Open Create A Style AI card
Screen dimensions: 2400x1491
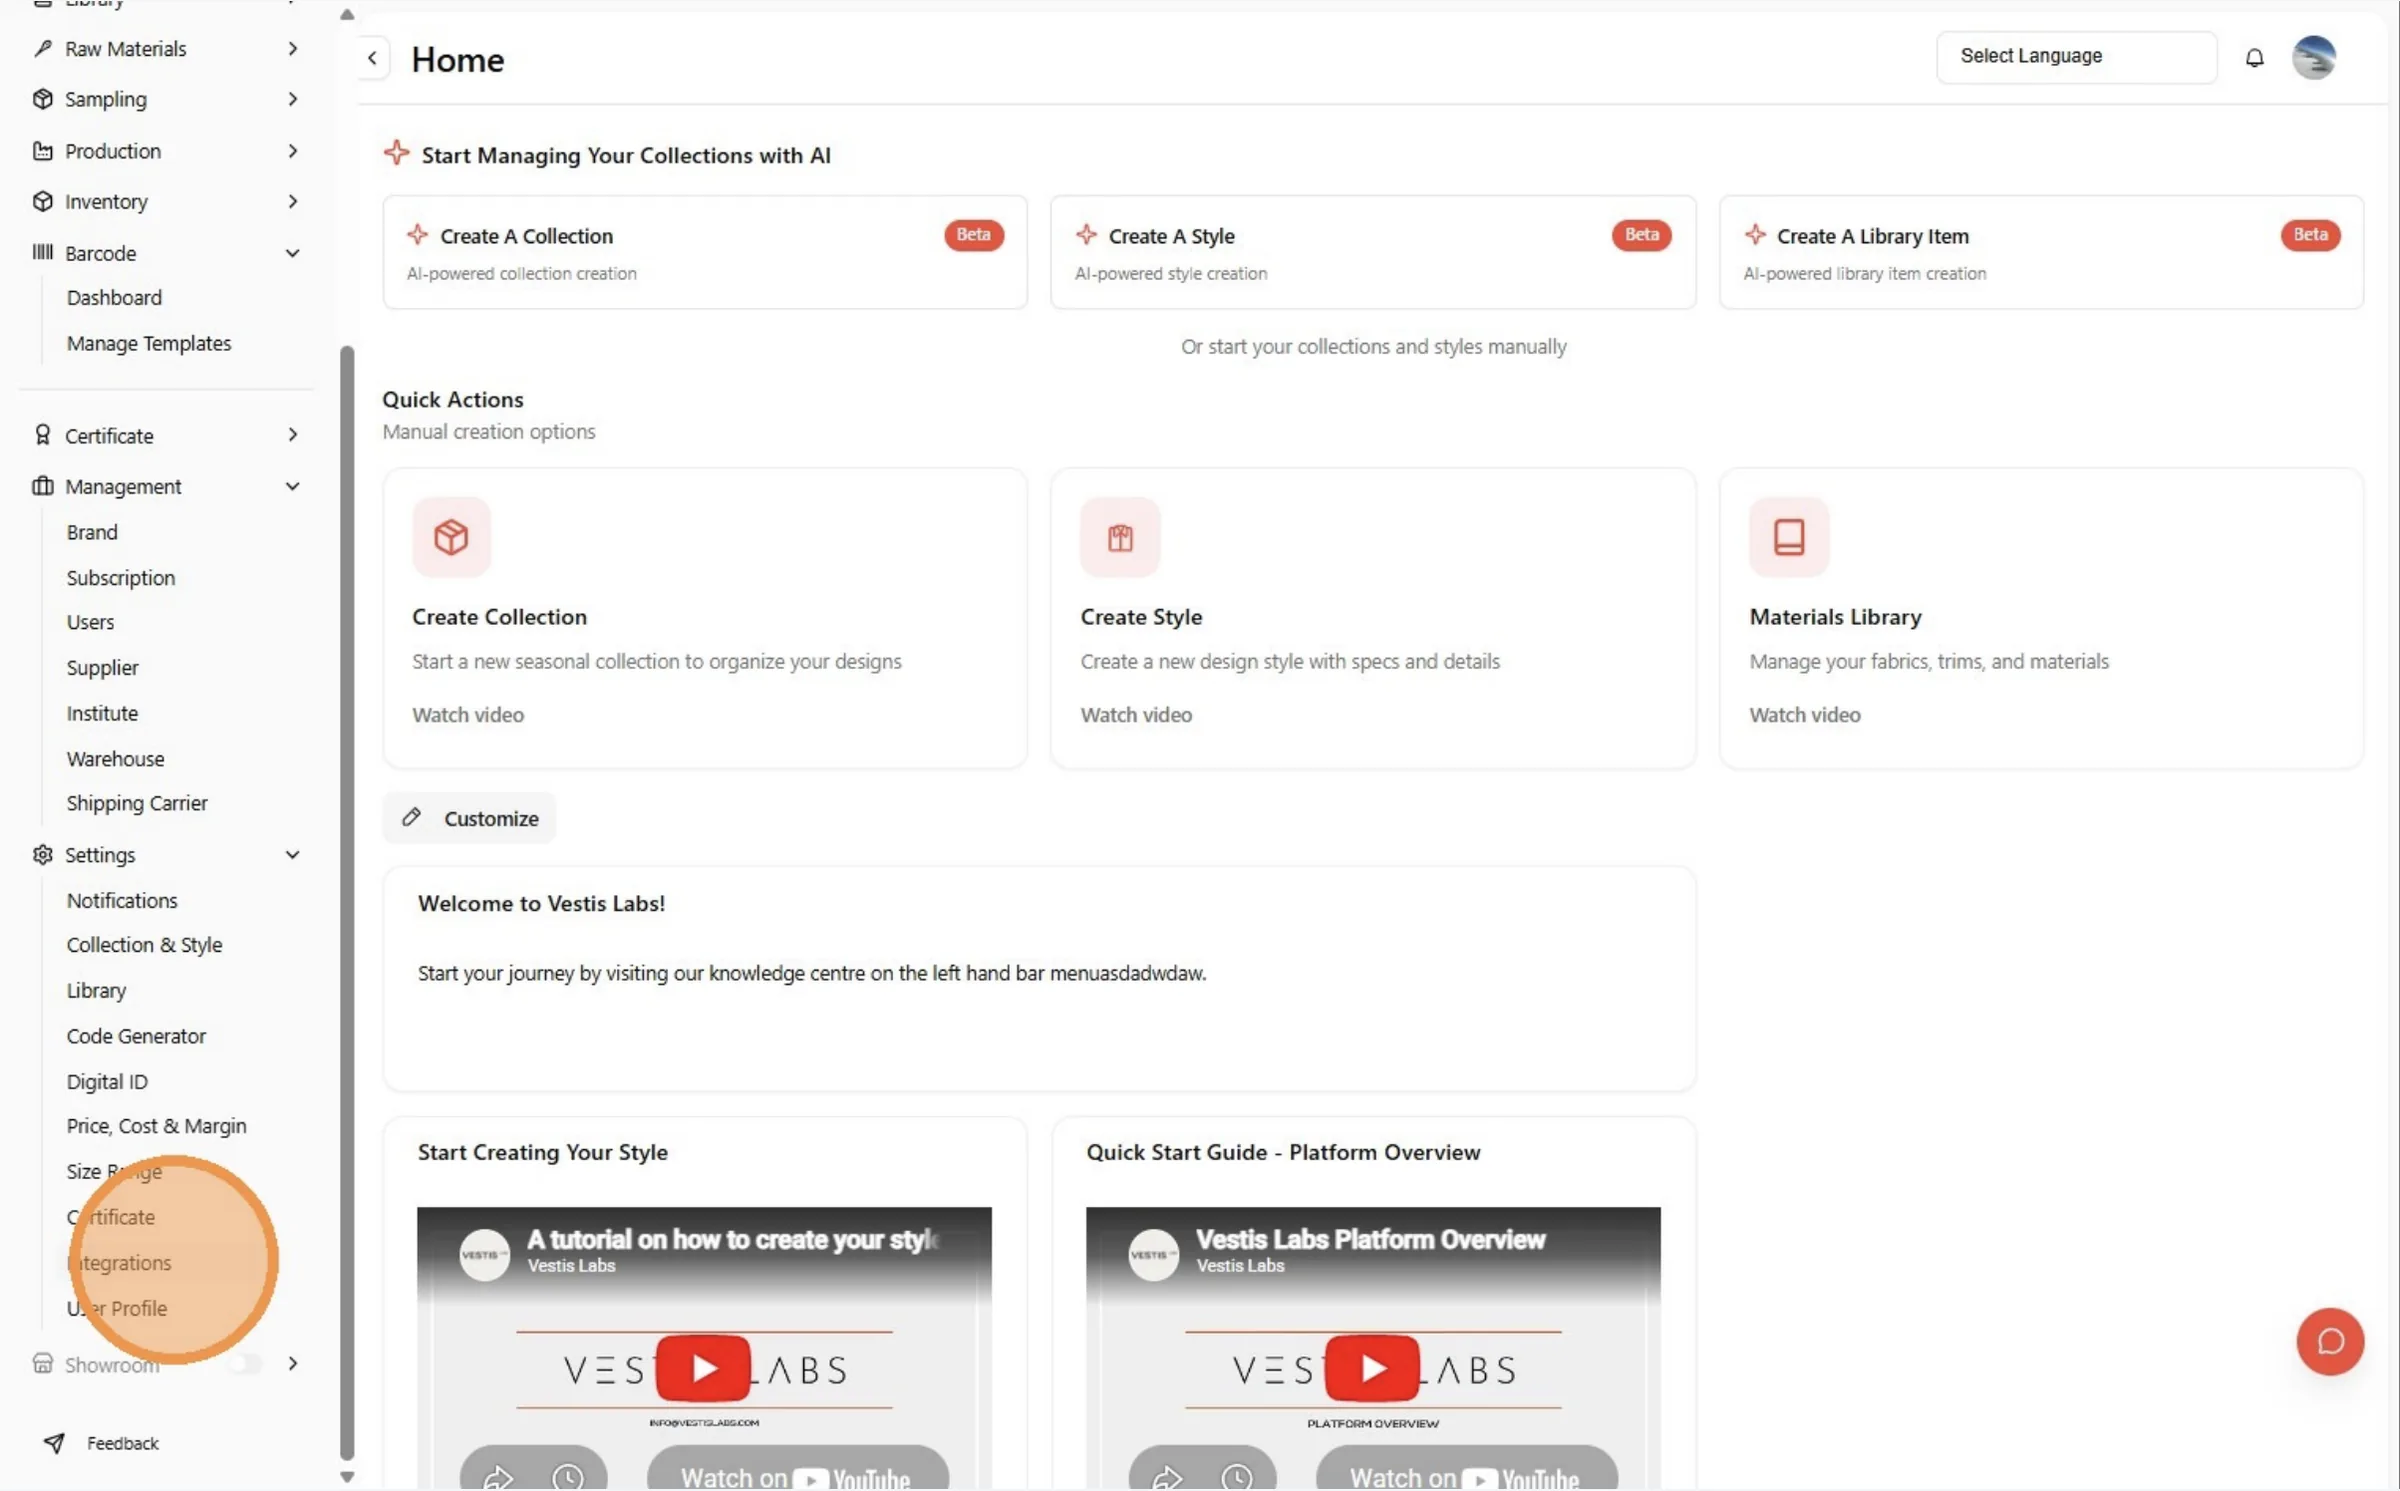(x=1373, y=252)
